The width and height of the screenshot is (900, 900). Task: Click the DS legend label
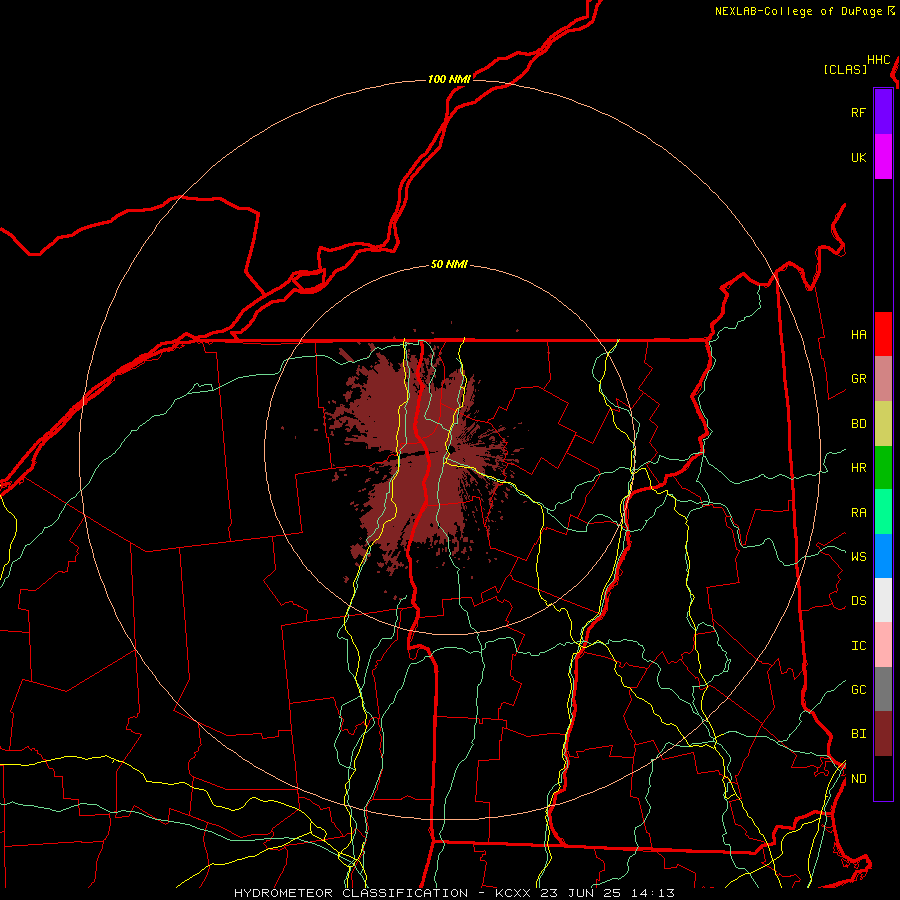(x=859, y=601)
